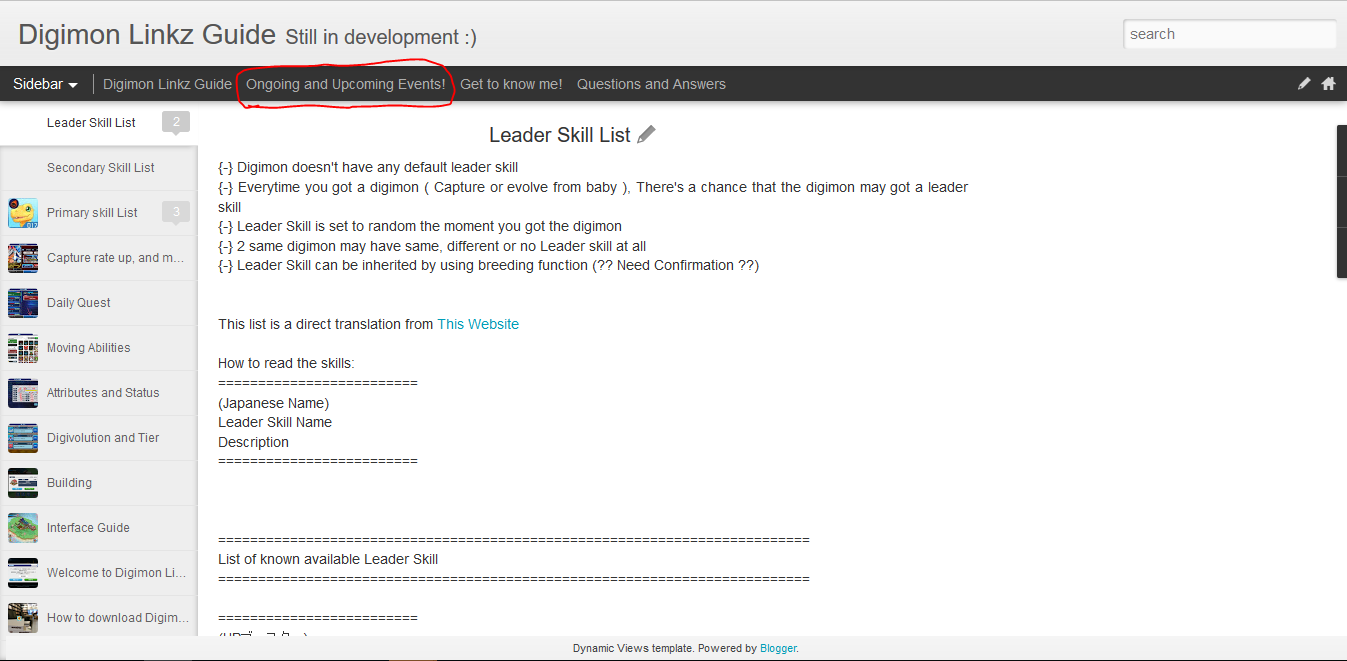Click the home icon in navbar

point(1329,84)
